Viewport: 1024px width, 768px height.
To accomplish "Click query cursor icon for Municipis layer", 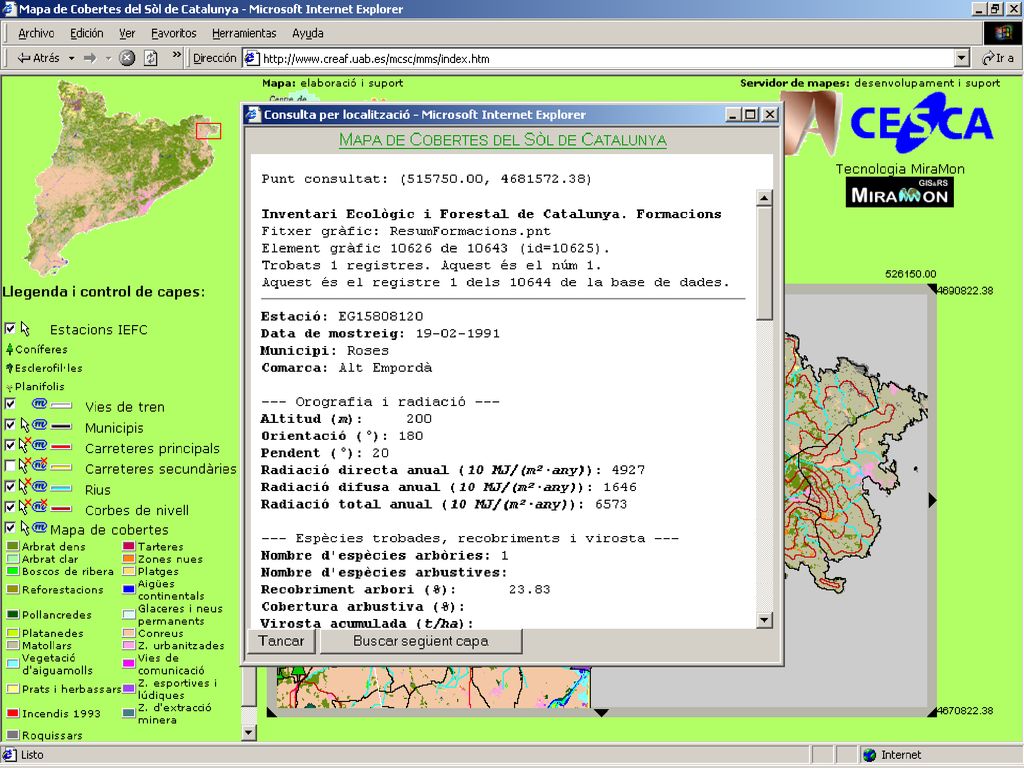I will pos(25,425).
